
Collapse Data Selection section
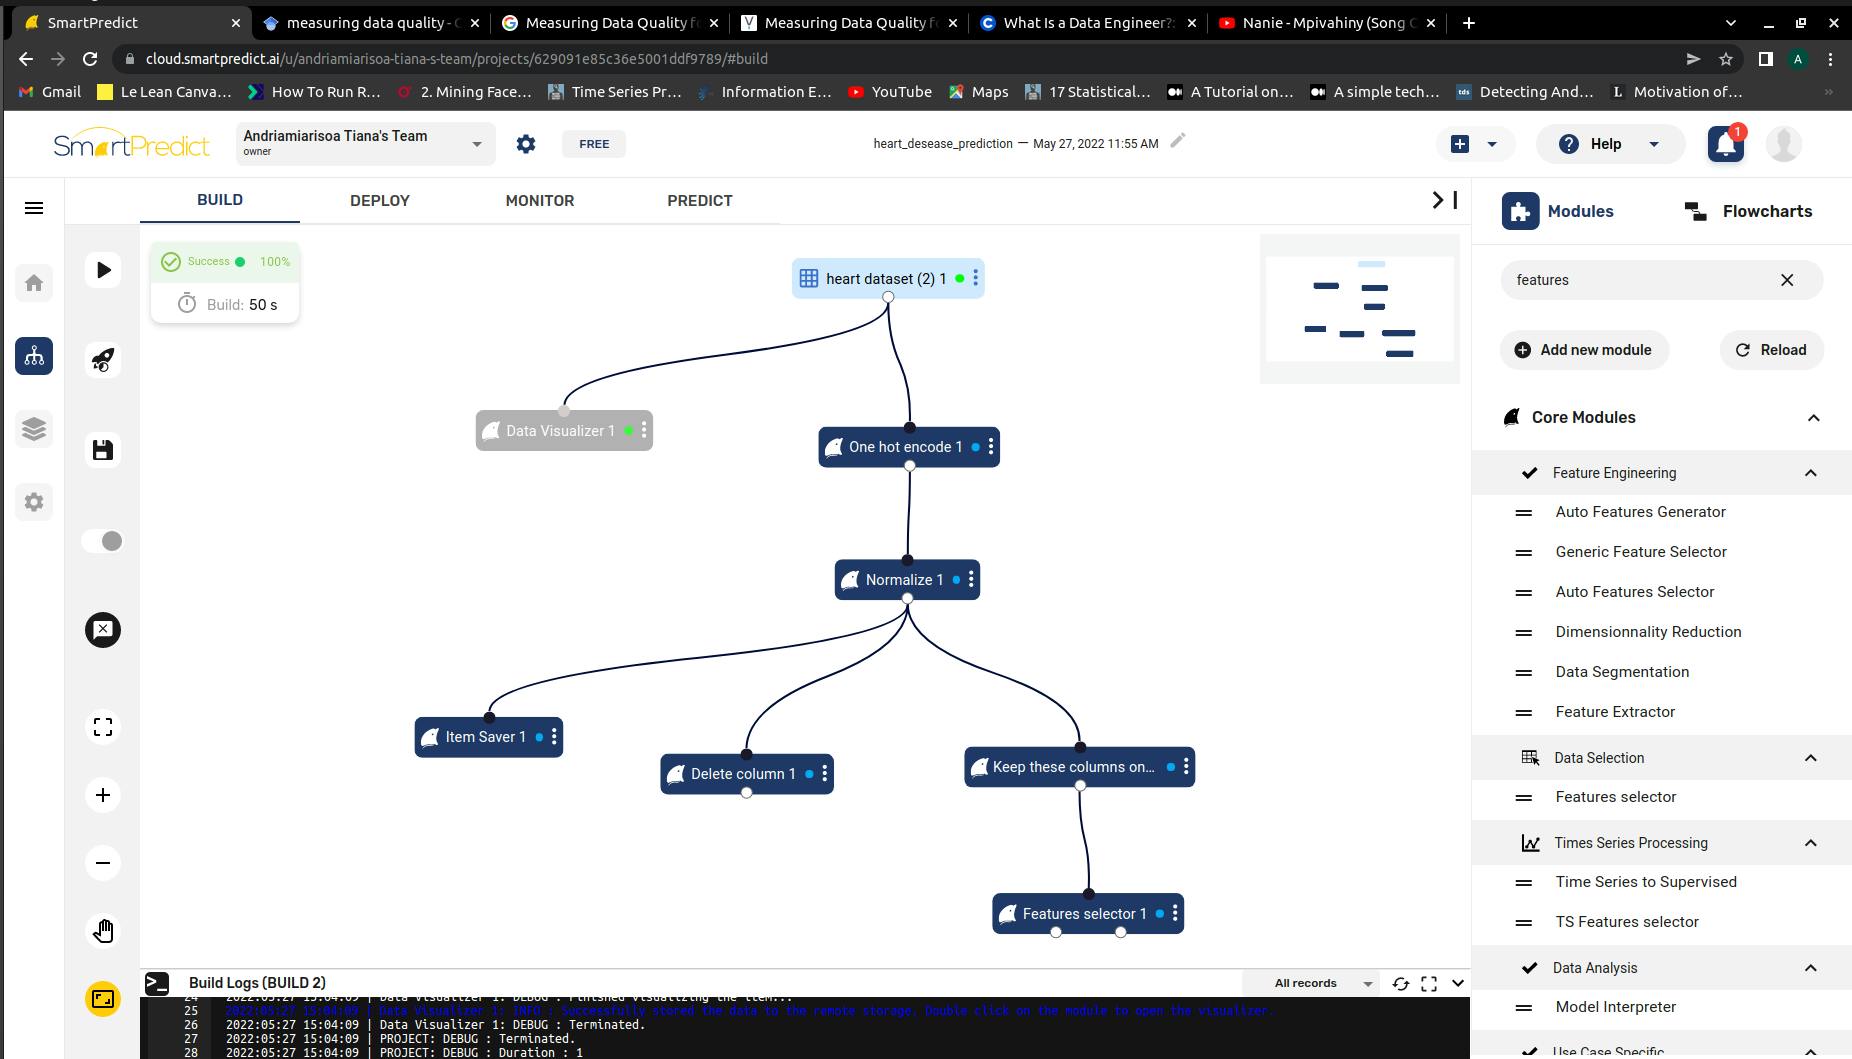[1811, 758]
